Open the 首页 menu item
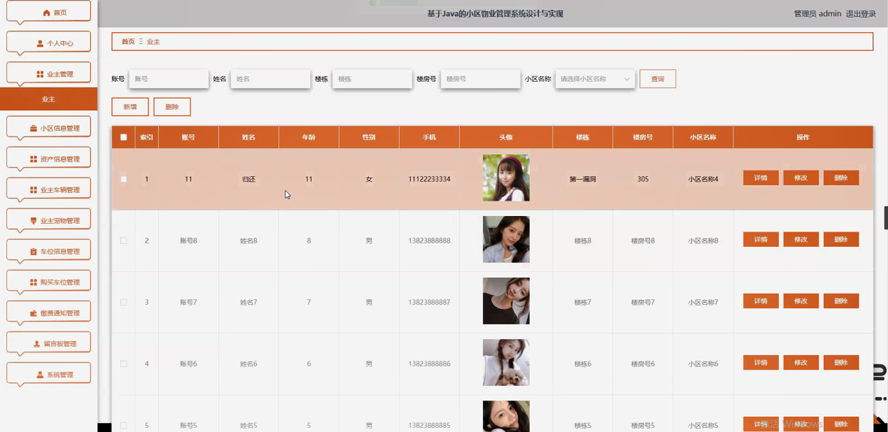 coord(49,12)
